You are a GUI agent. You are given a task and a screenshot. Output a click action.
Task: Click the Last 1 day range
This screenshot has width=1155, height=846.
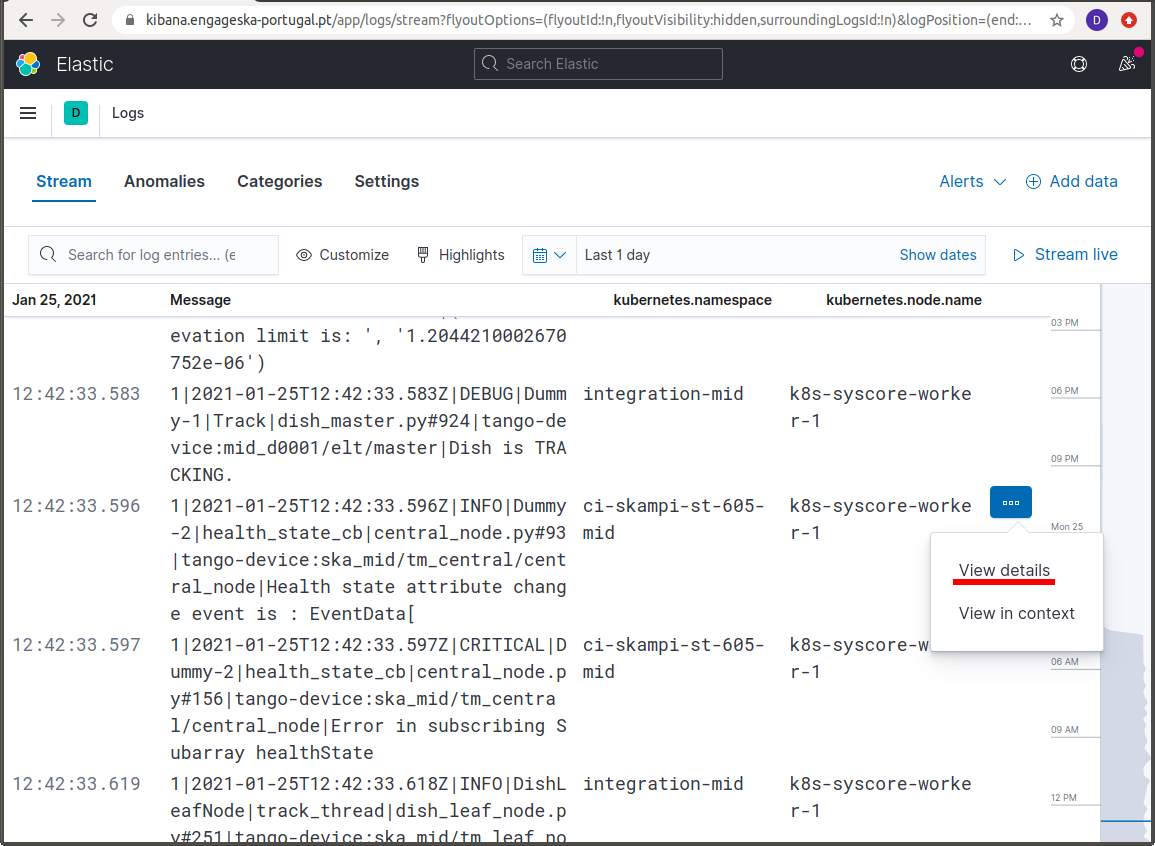617,255
